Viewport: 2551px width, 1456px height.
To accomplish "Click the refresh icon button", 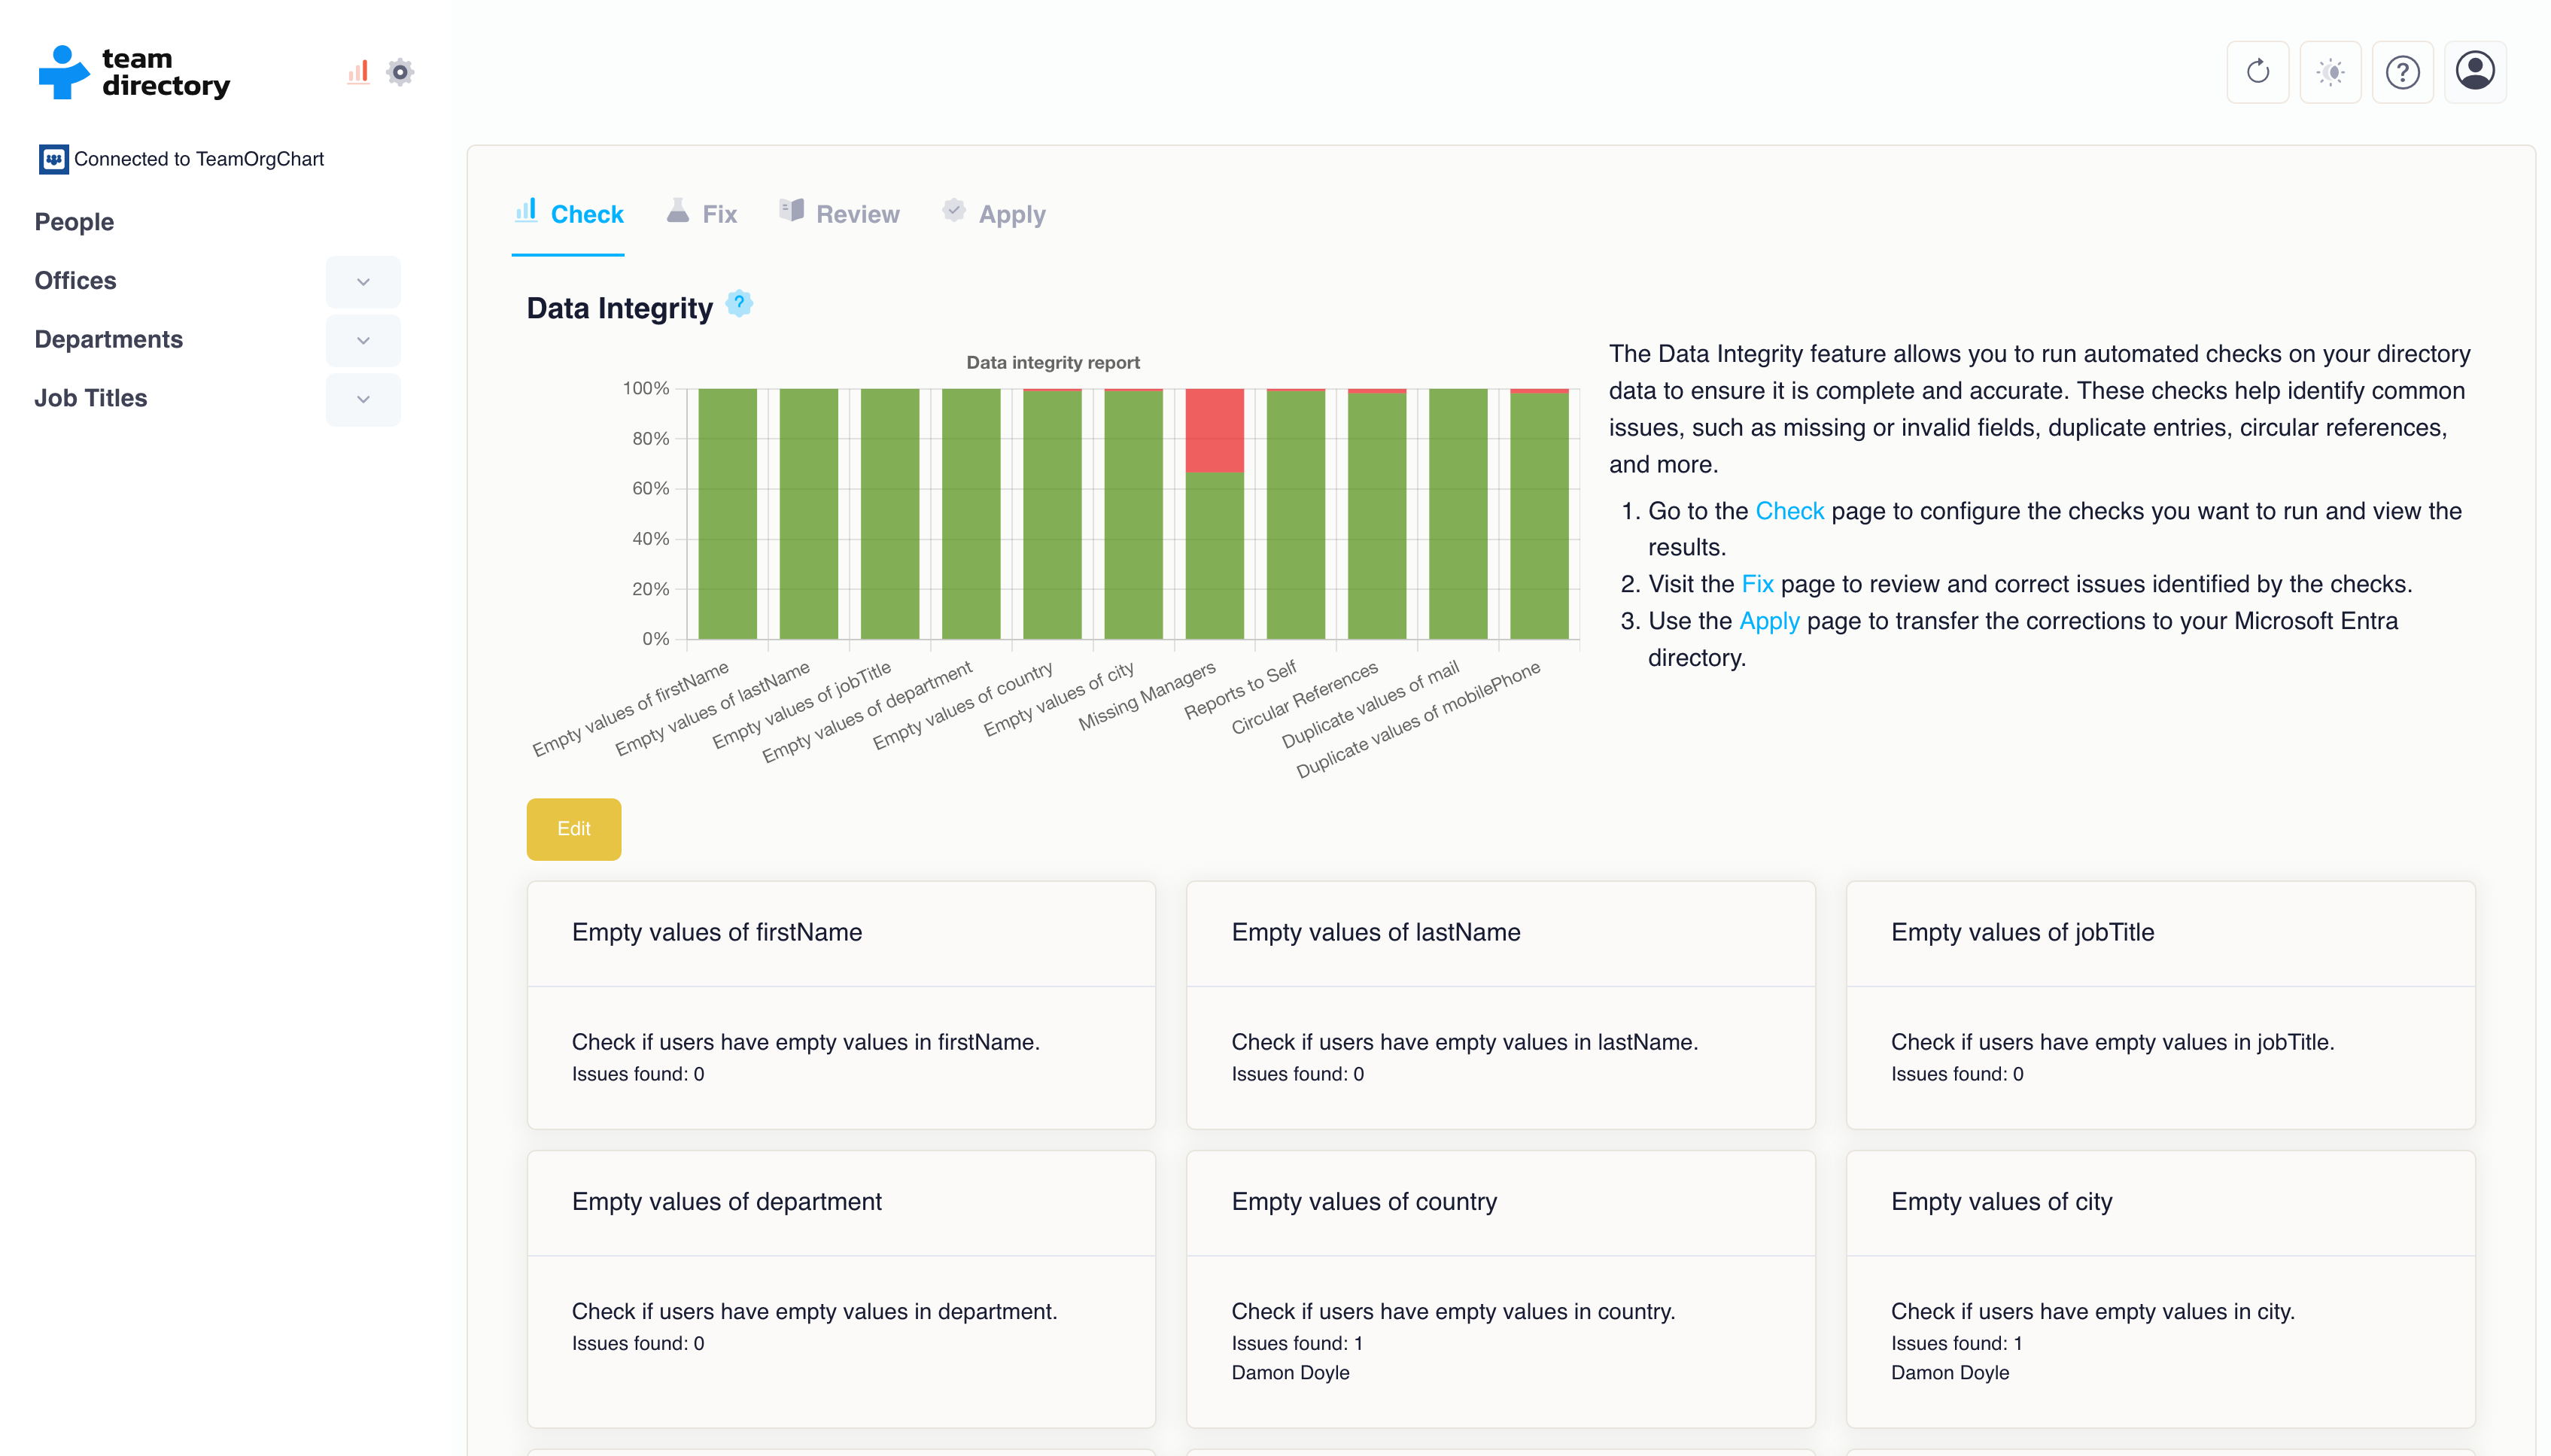I will (x=2257, y=72).
